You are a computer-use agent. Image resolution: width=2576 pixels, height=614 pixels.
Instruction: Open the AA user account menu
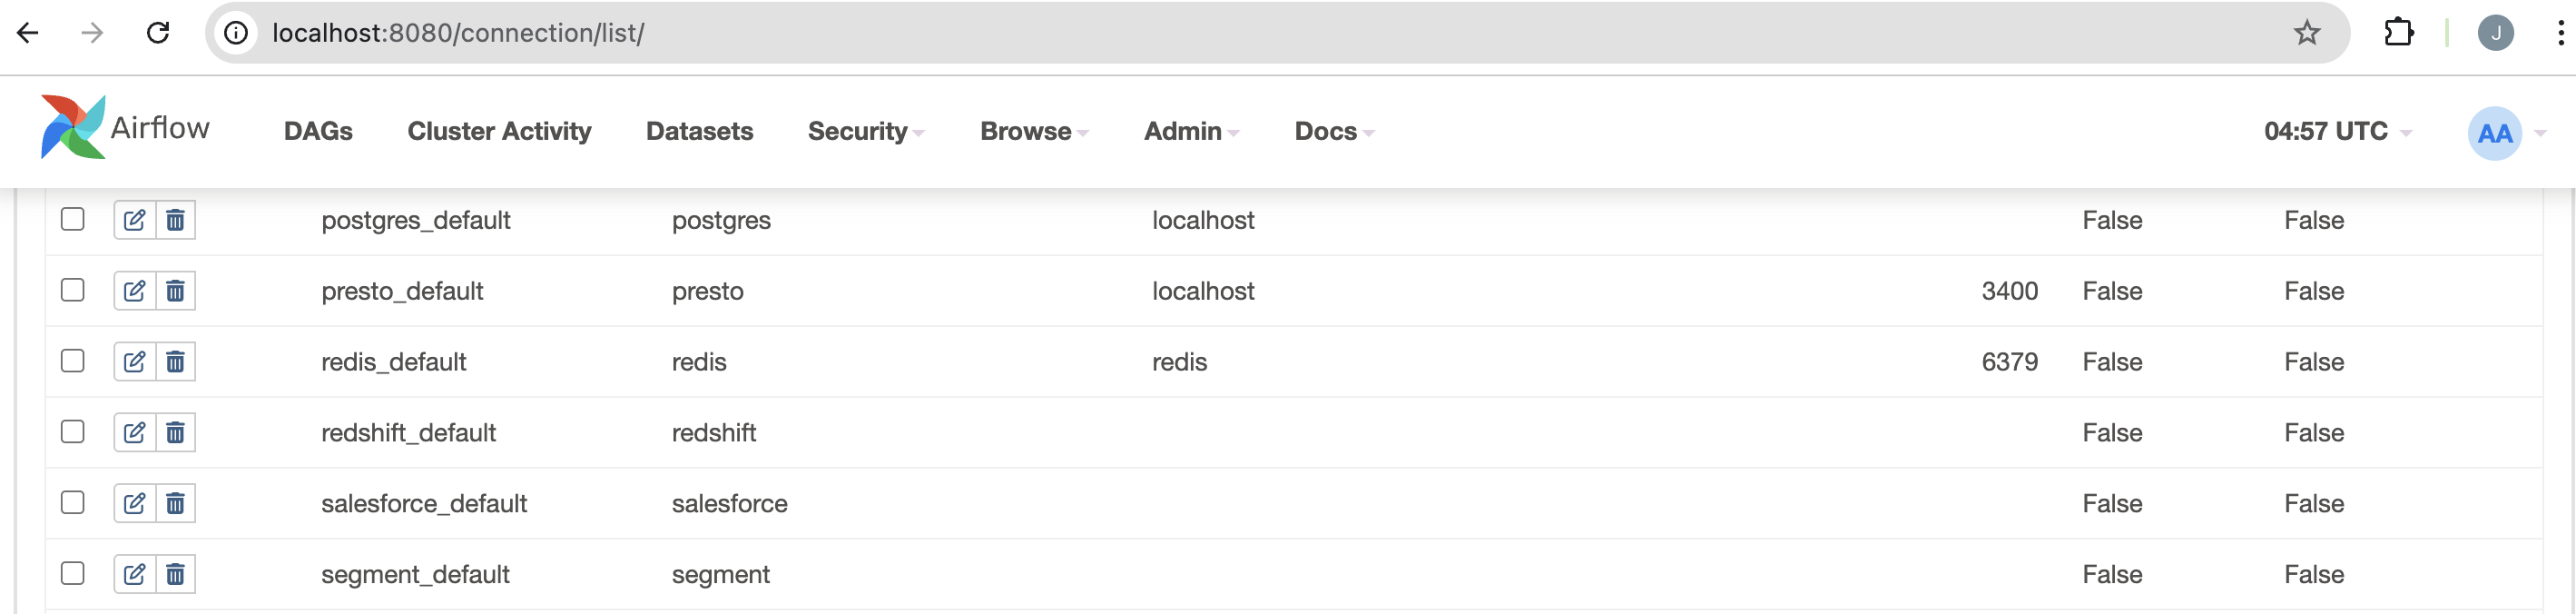tap(2506, 133)
